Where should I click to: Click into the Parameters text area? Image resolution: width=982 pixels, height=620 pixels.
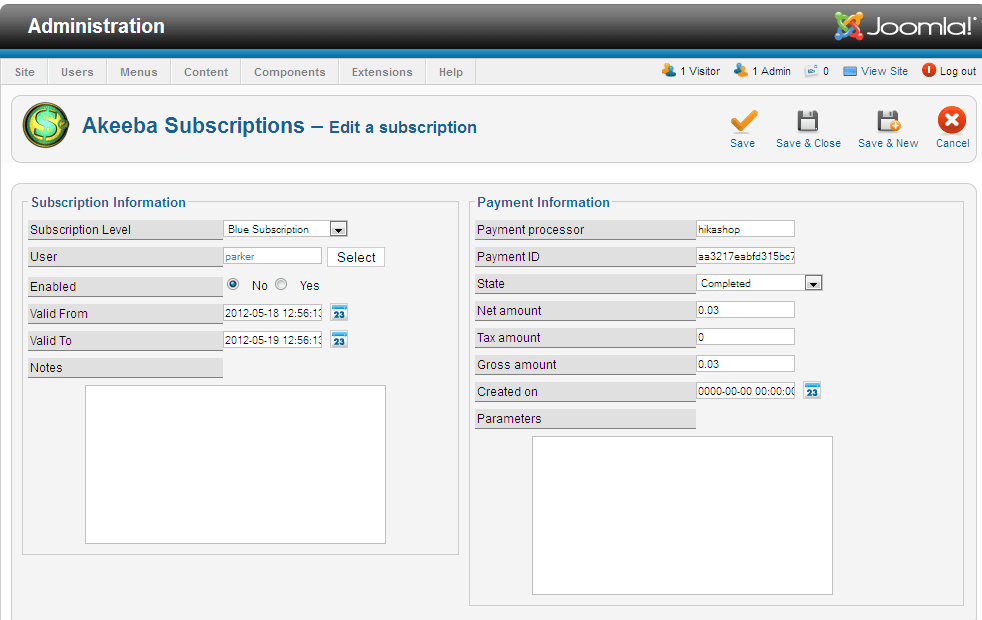pyautogui.click(x=682, y=515)
